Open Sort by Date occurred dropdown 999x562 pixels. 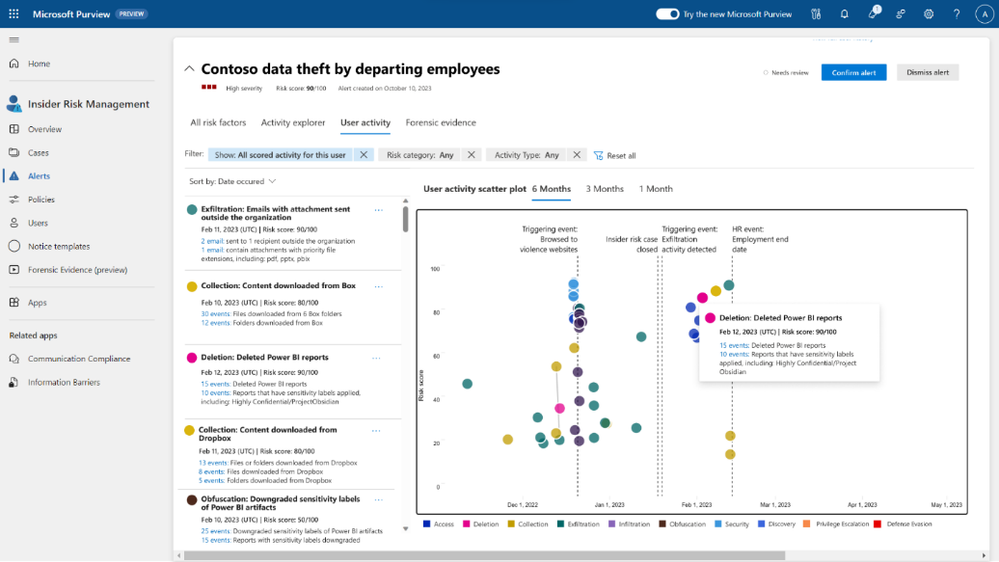click(233, 182)
